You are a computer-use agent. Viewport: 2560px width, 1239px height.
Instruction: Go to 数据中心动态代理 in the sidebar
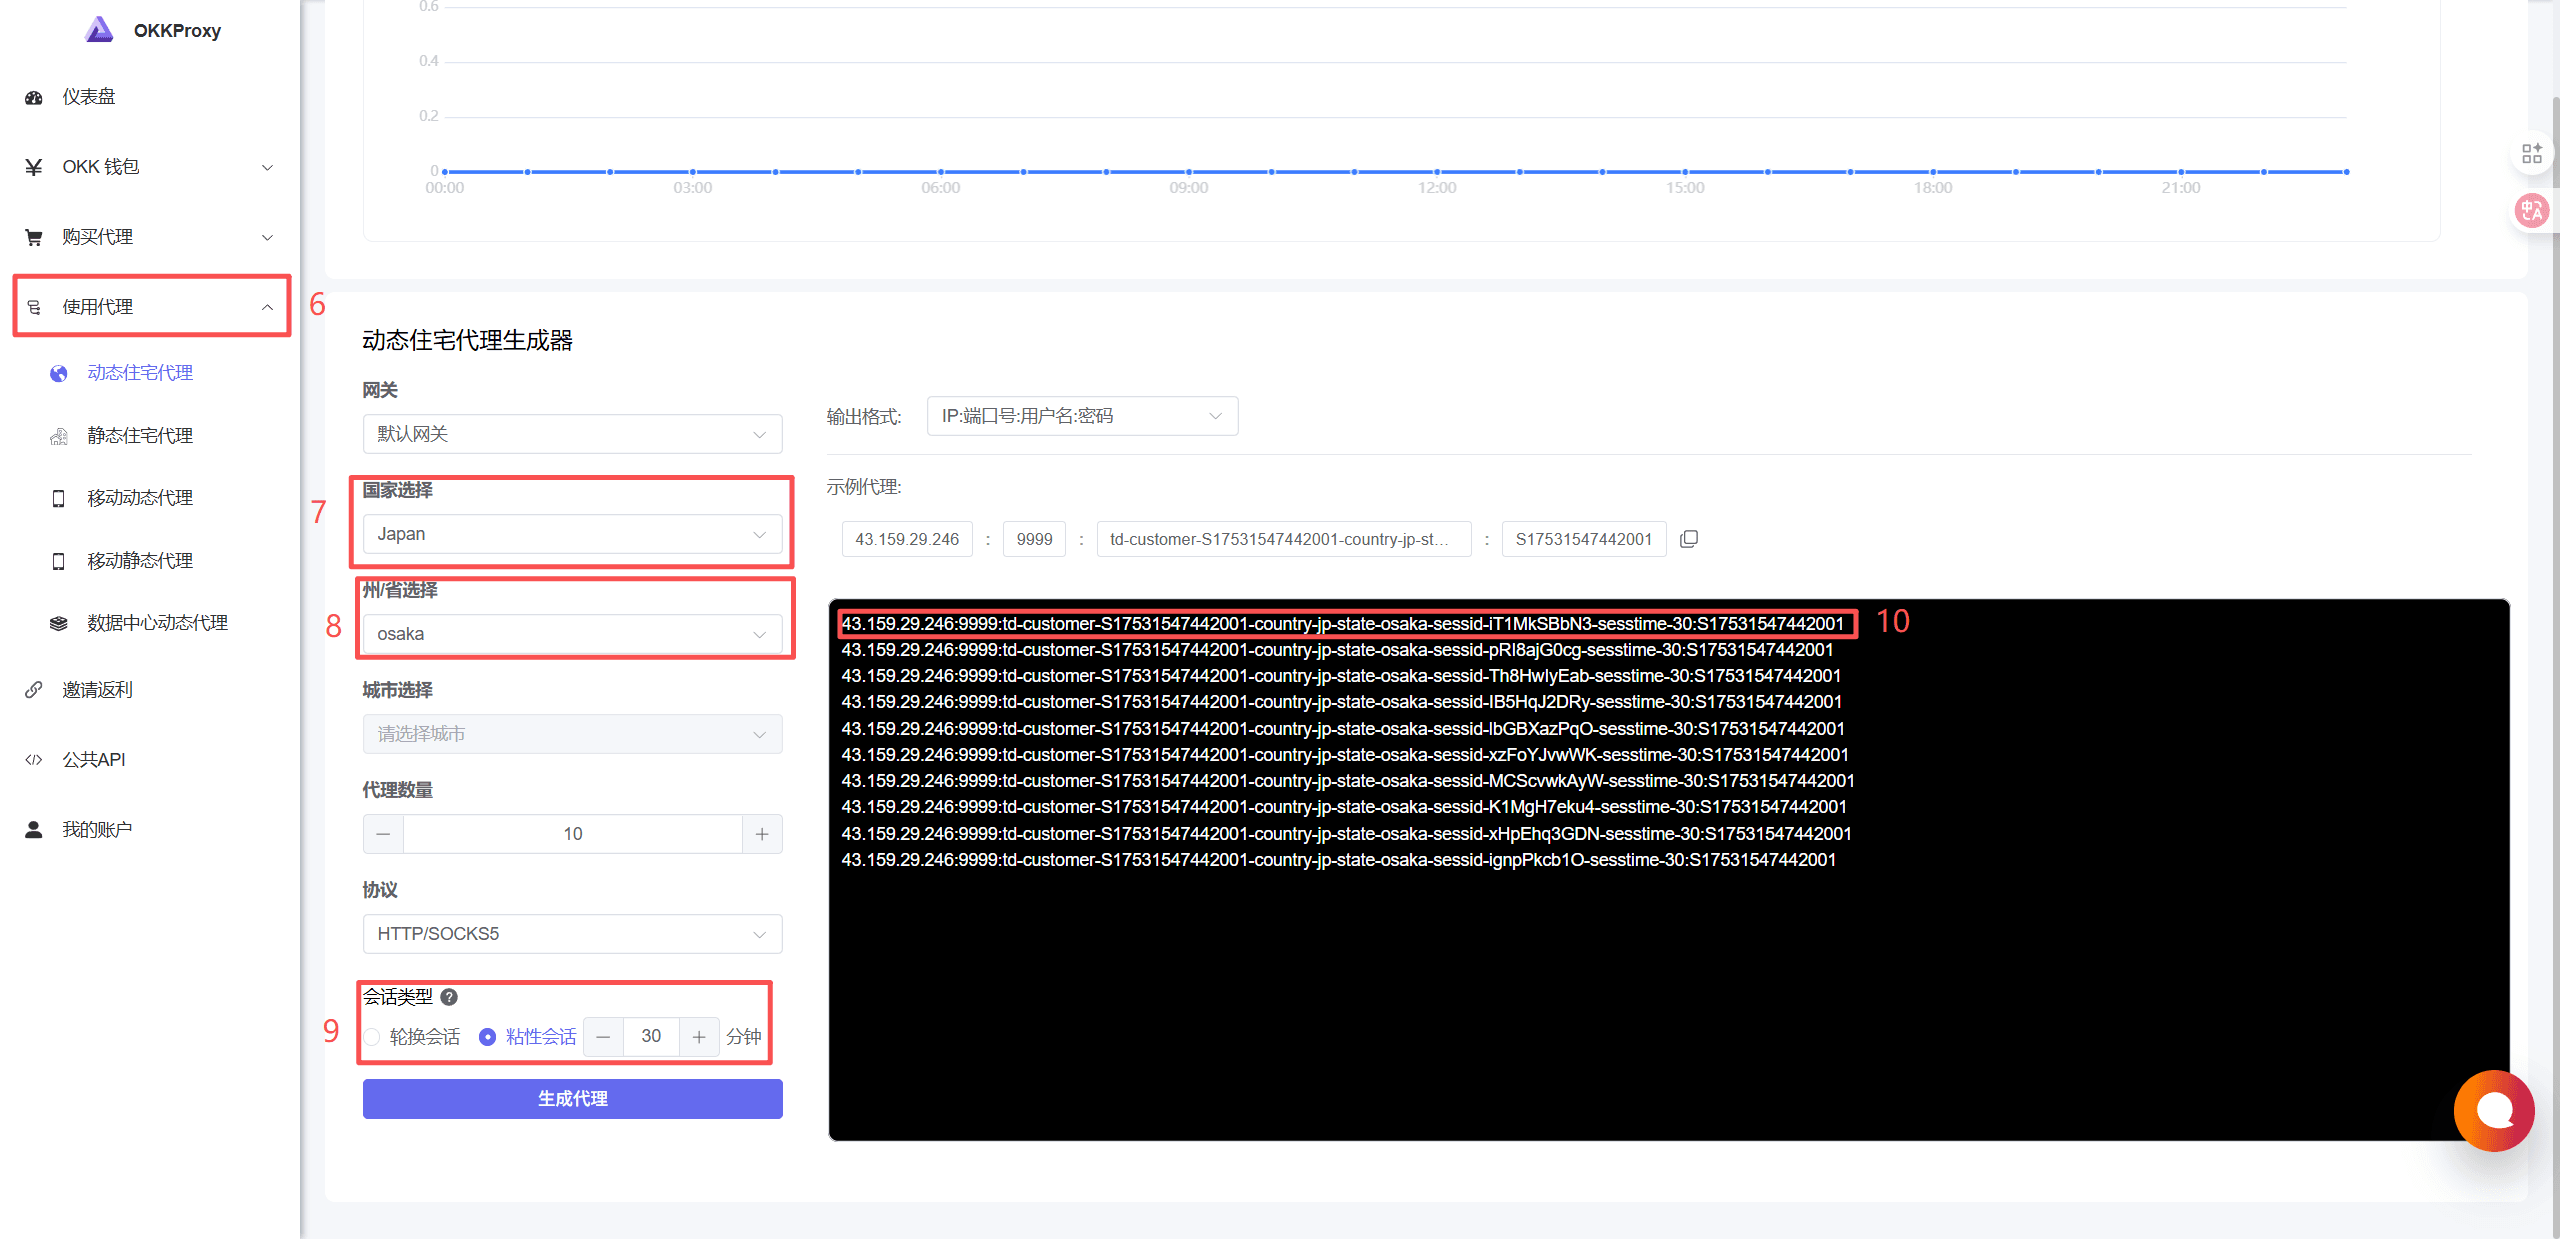tap(157, 623)
